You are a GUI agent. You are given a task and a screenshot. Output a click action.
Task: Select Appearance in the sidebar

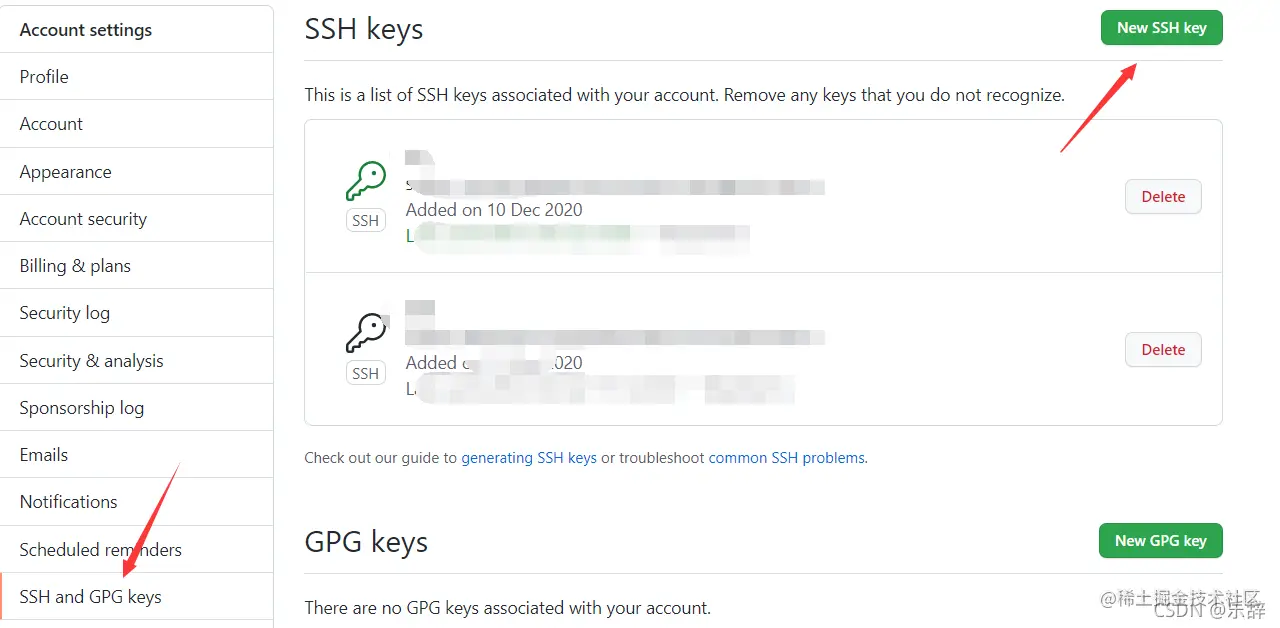[x=65, y=172]
